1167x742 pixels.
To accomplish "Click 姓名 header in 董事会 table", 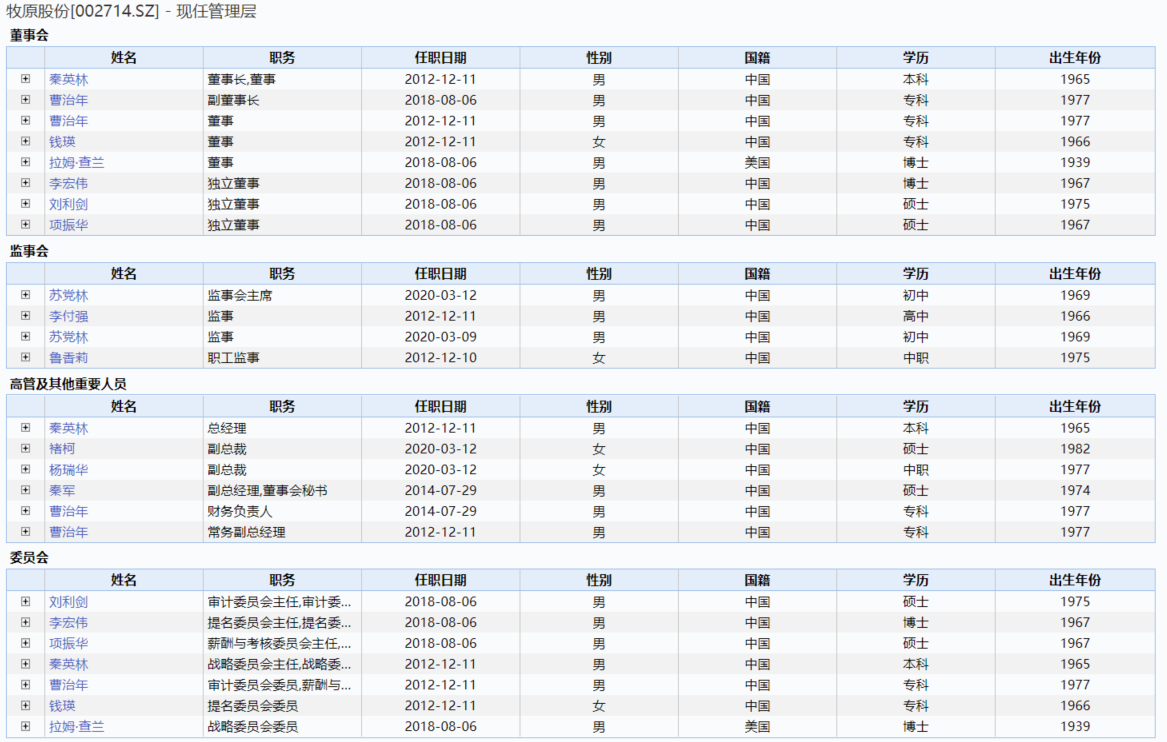I will [124, 58].
